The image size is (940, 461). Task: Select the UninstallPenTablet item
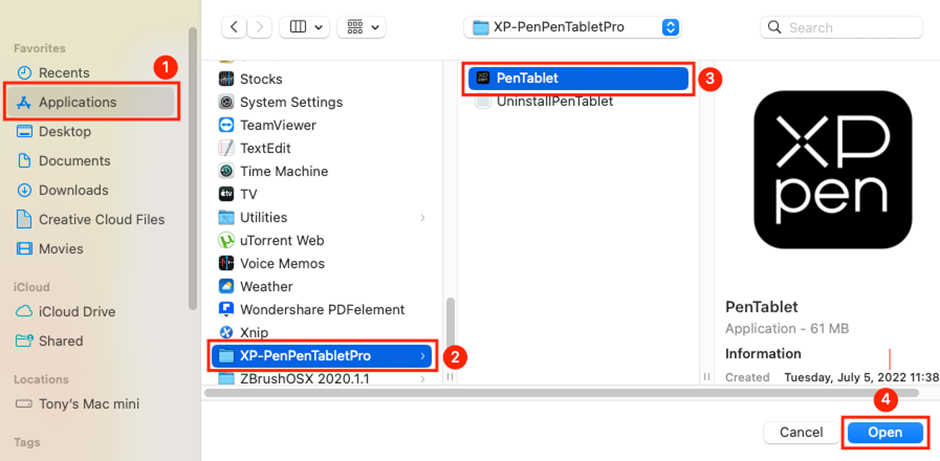(x=554, y=101)
